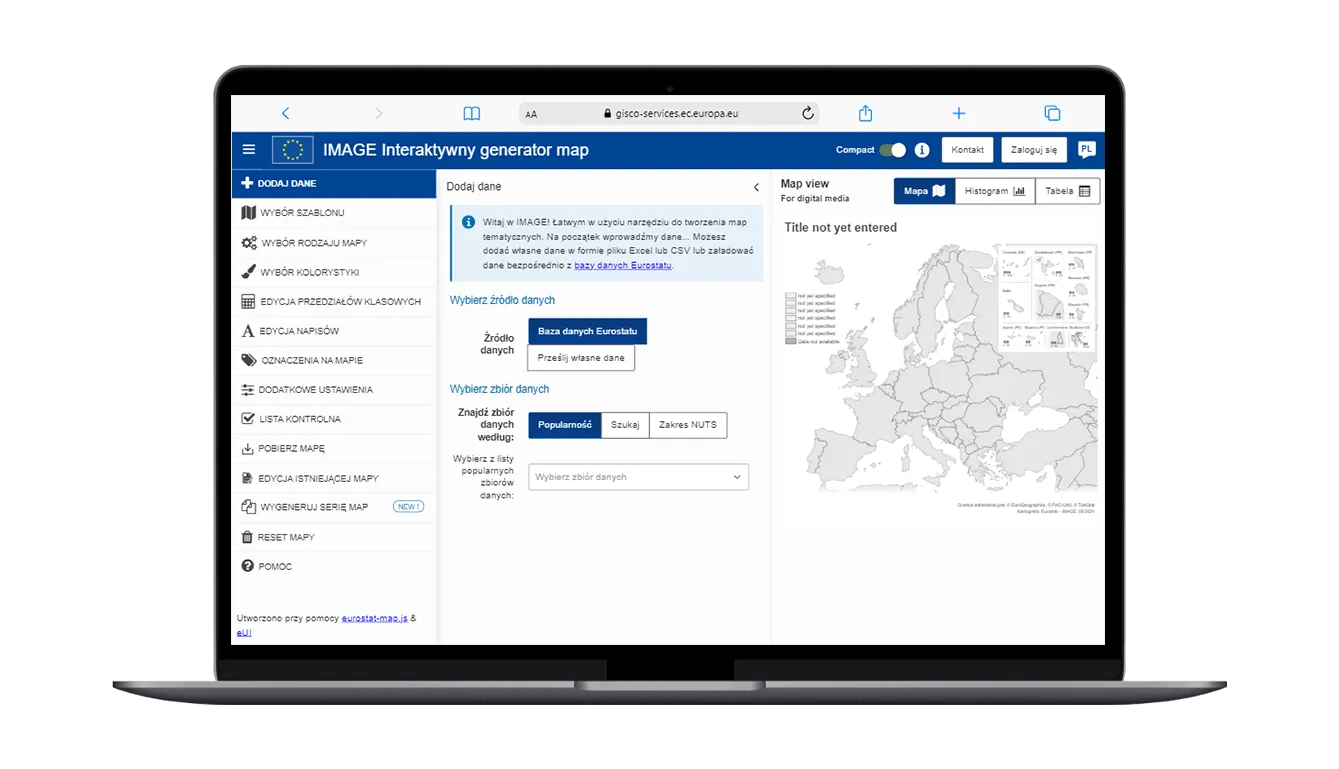Viewport: 1339px width, 769px height.
Task: Switch to the Tabela view tab
Action: pyautogui.click(x=1067, y=190)
